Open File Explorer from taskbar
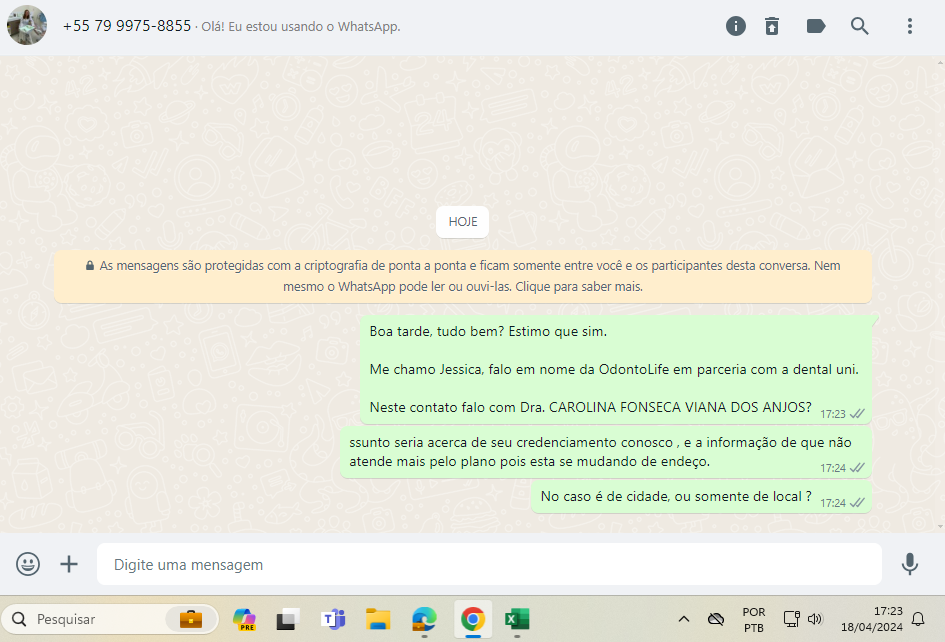The height and width of the screenshot is (642, 945). [x=378, y=619]
